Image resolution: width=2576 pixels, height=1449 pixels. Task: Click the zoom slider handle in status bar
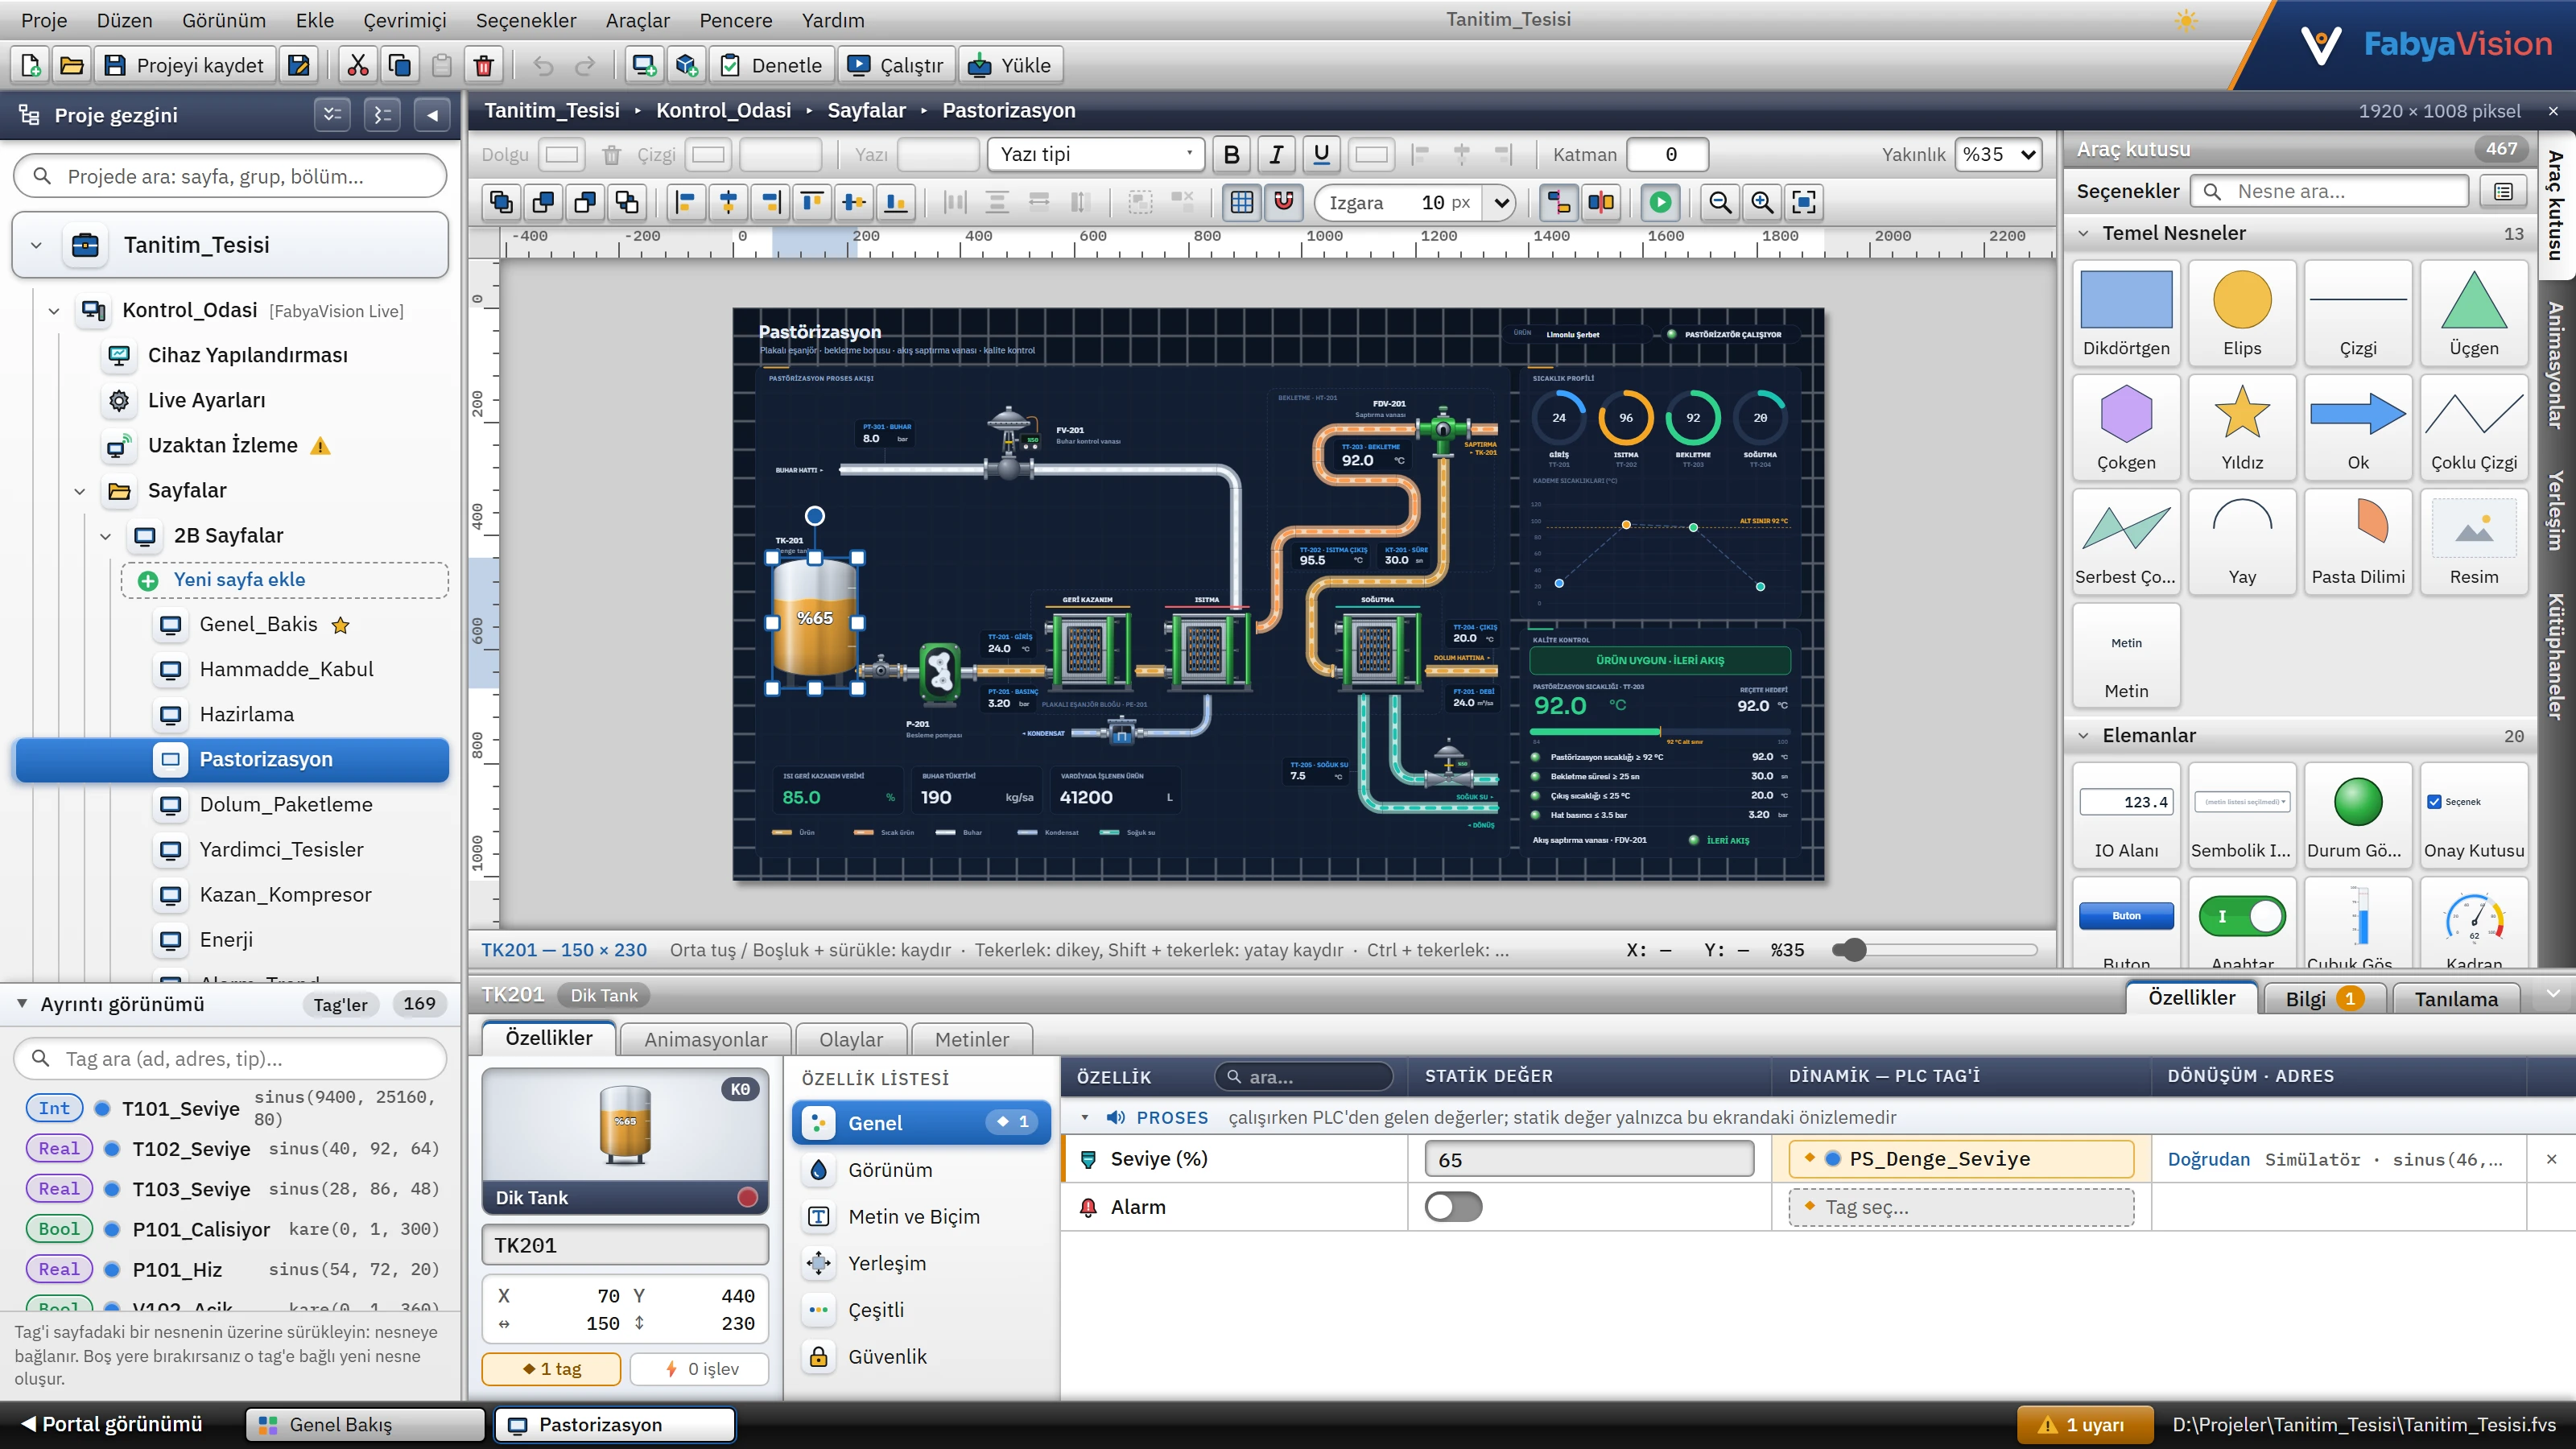click(1854, 950)
